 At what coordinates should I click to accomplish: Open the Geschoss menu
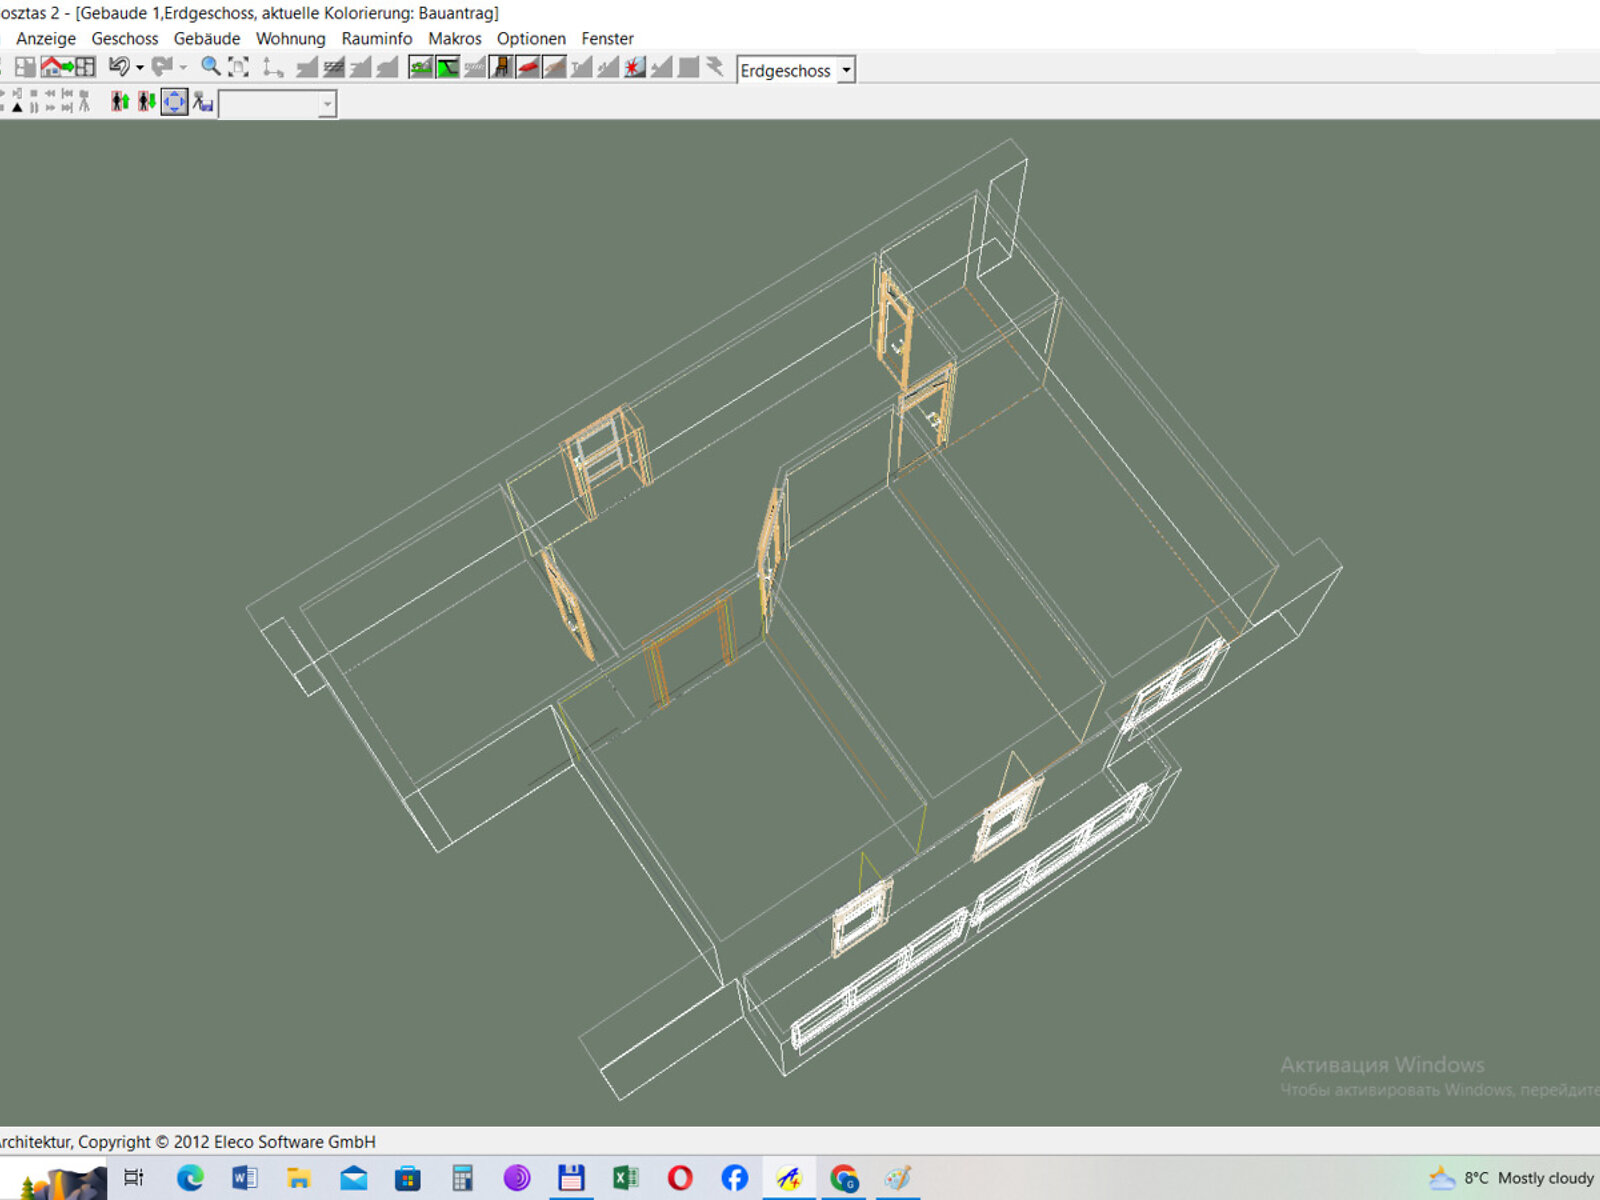click(125, 38)
